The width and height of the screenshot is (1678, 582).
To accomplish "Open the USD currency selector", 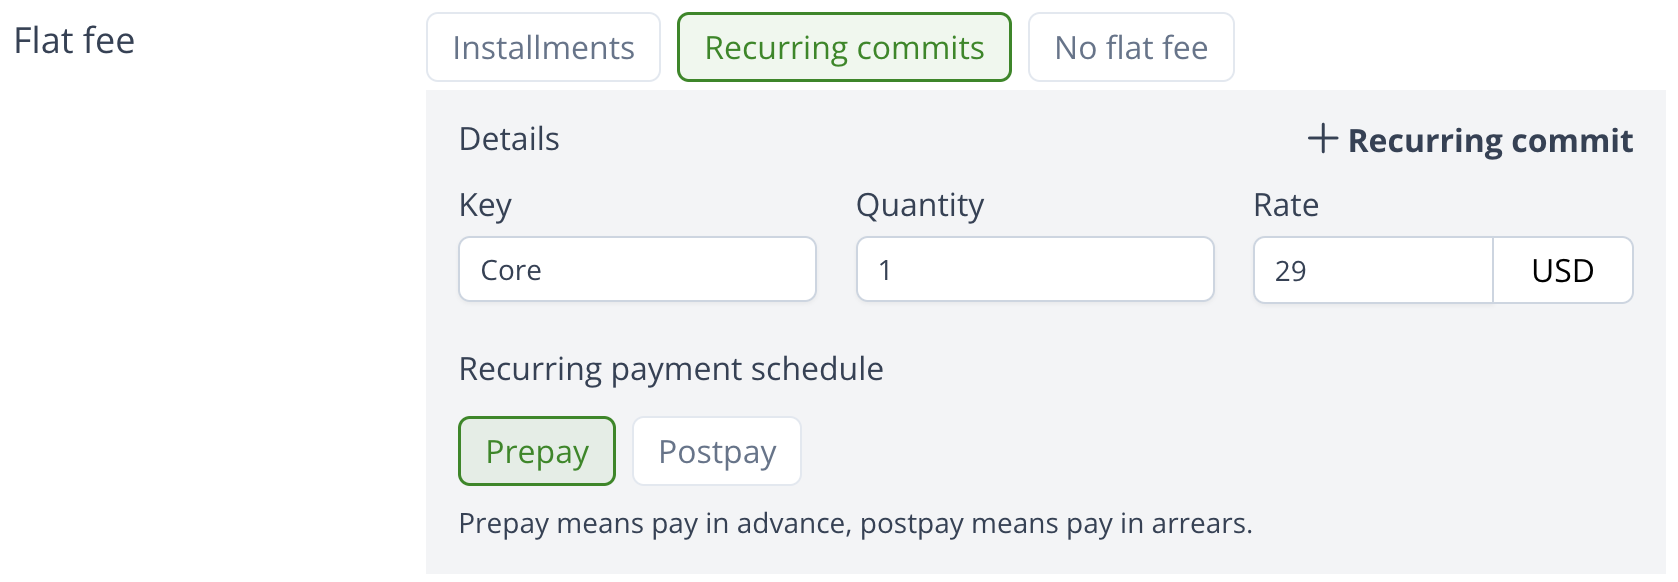I will tap(1562, 271).
